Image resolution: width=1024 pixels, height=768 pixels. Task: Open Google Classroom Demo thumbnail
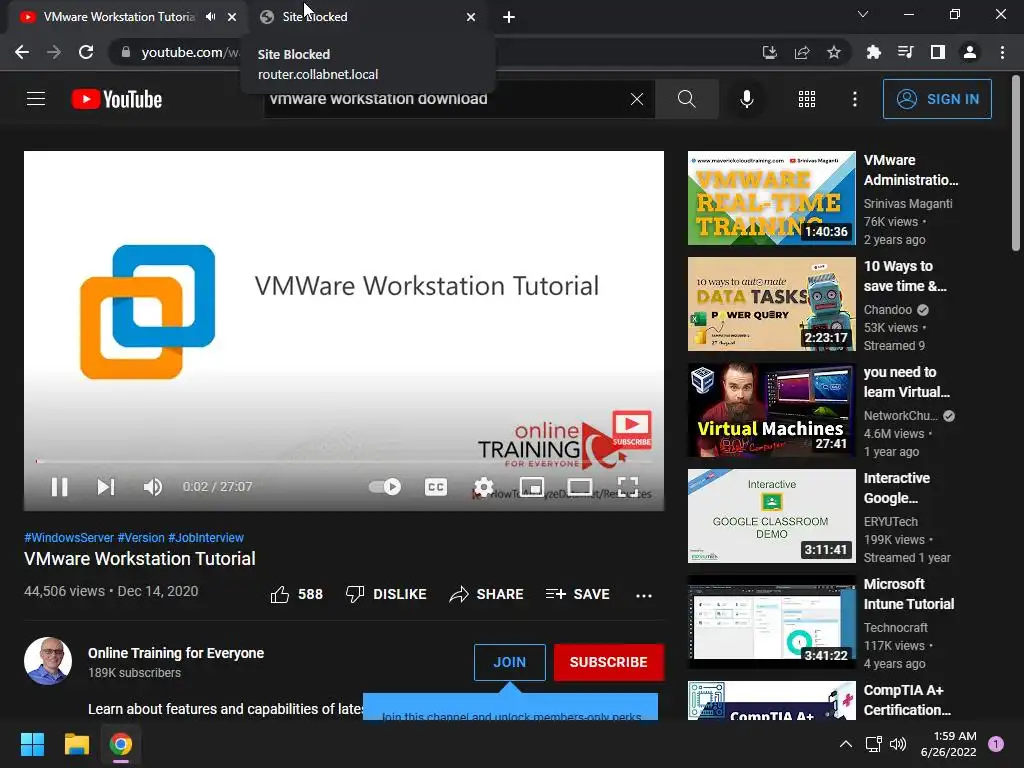pyautogui.click(x=771, y=516)
